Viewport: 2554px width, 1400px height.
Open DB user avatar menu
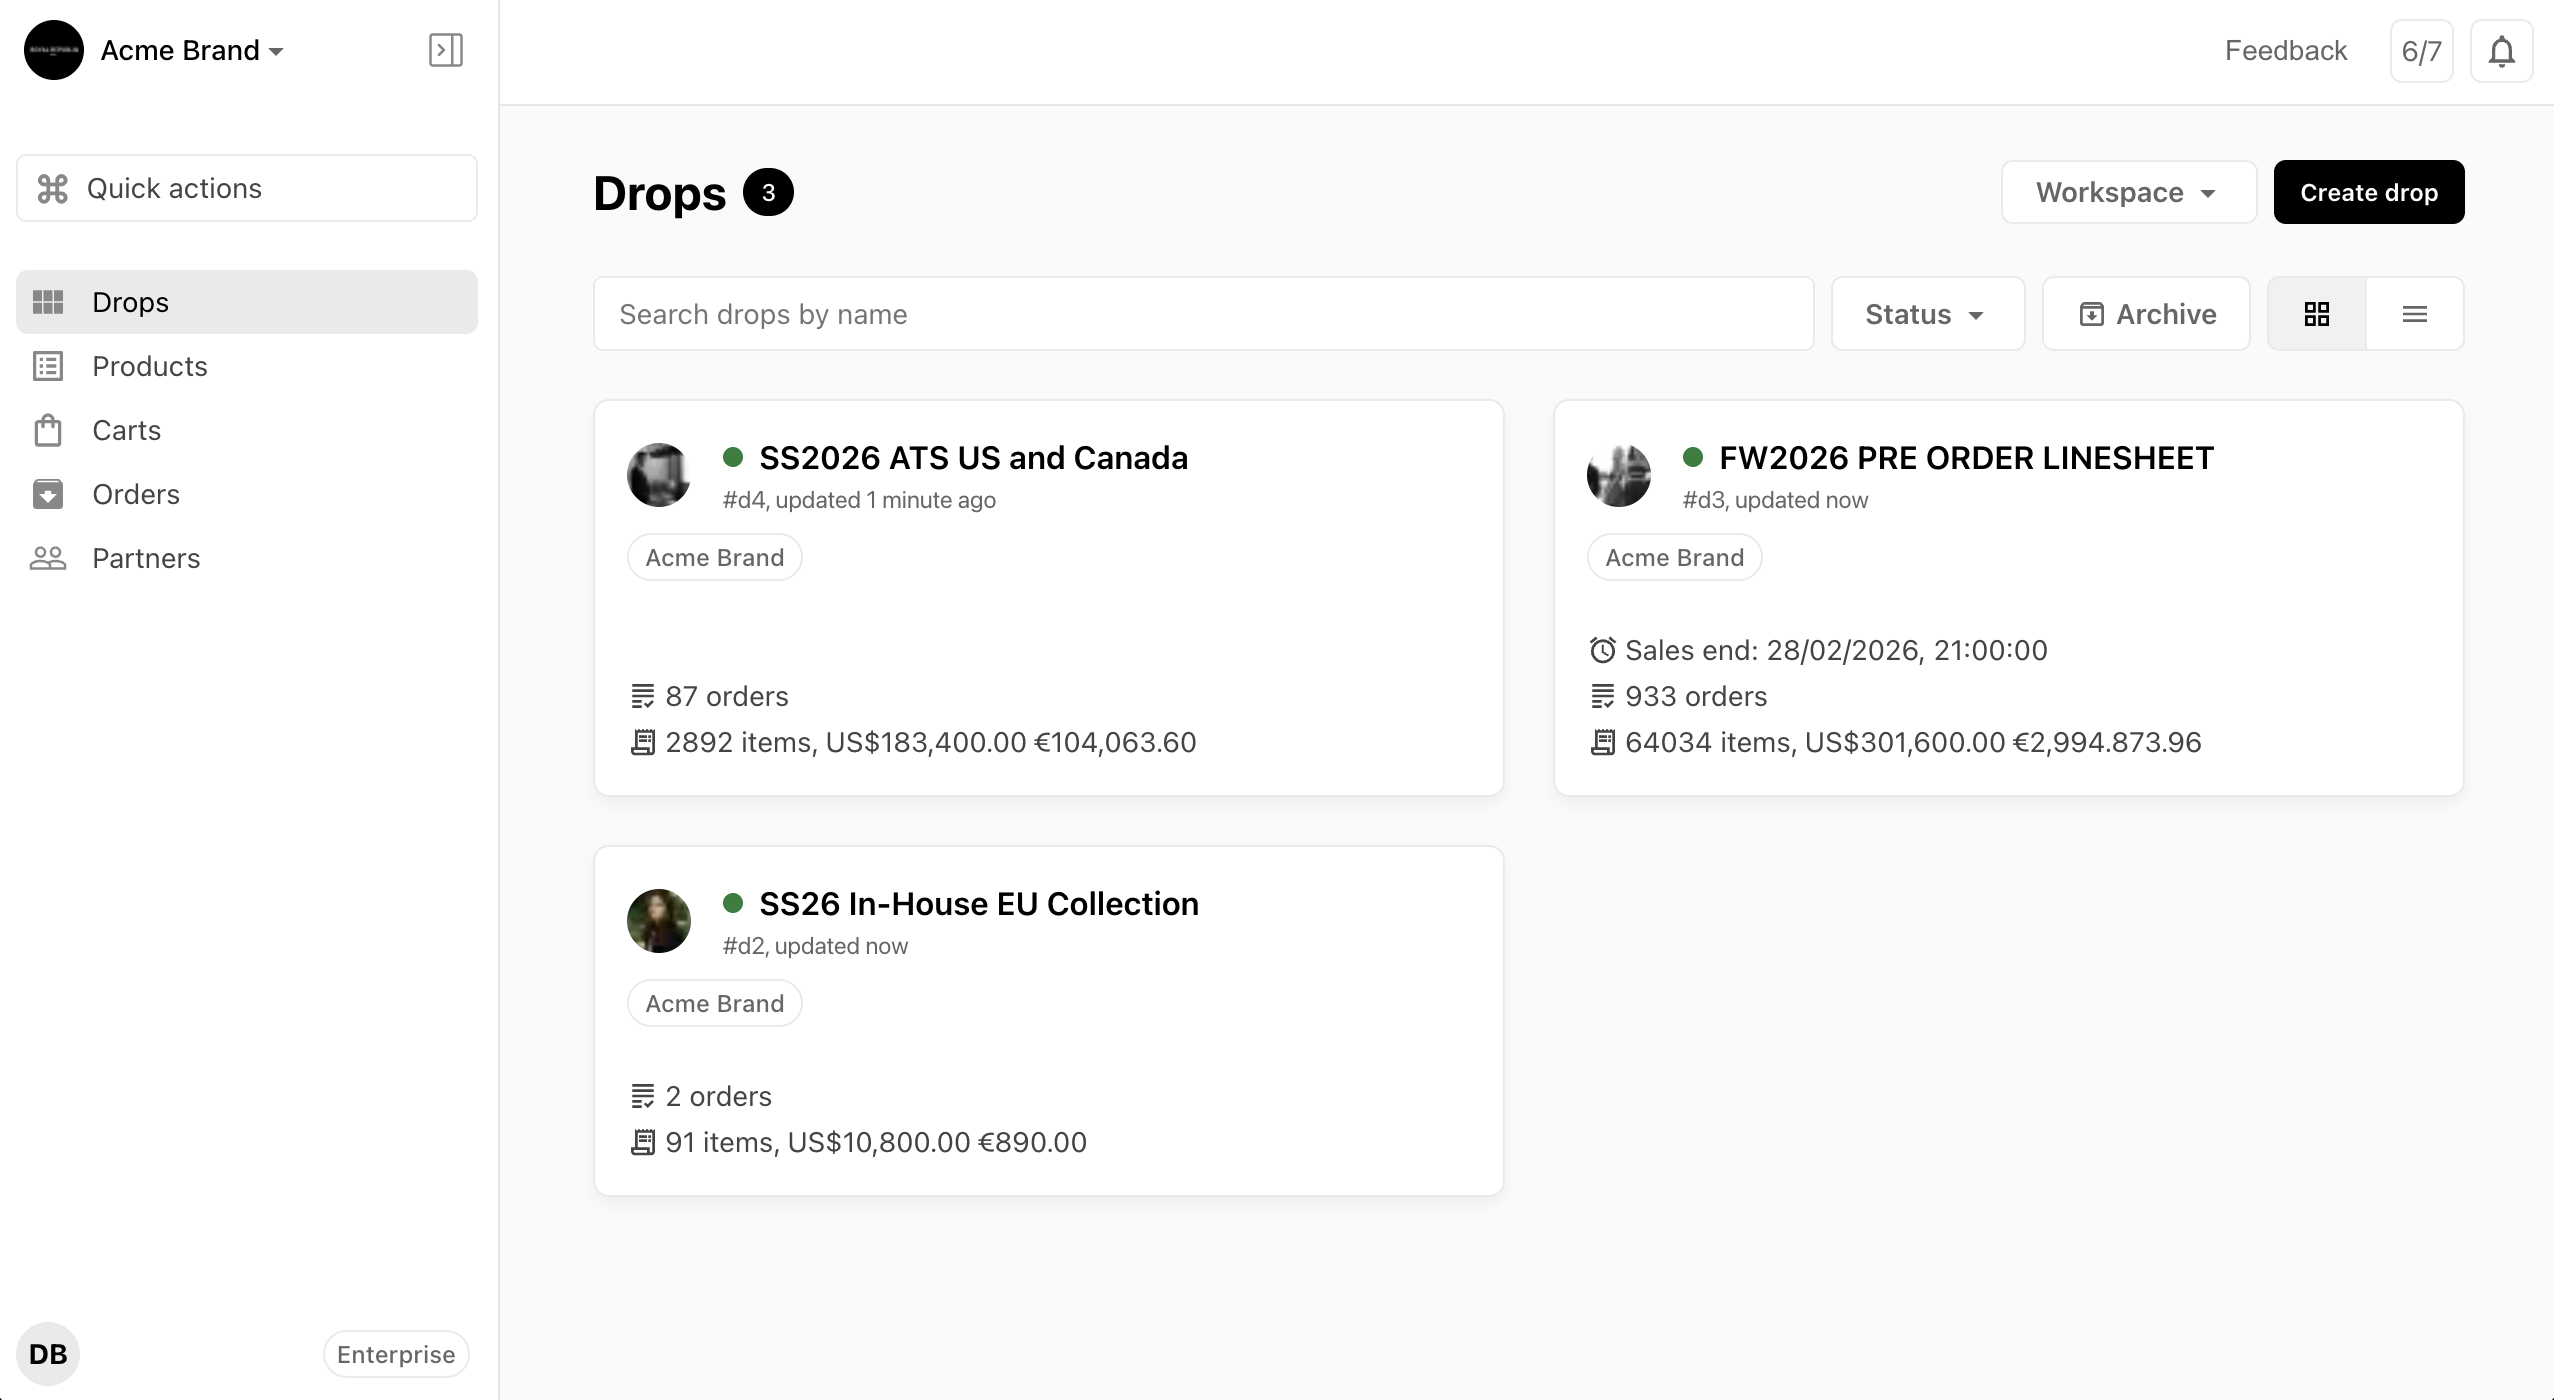click(48, 1354)
